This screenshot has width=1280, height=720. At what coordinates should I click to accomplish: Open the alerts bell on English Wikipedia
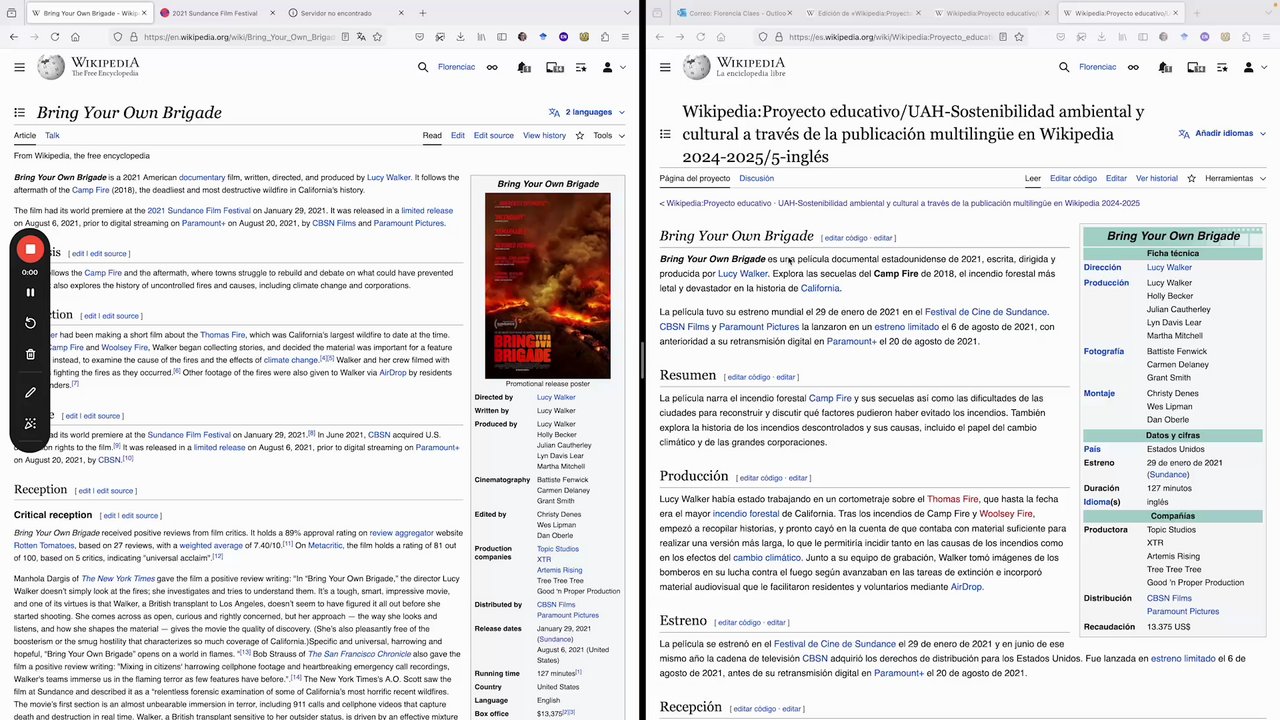(x=523, y=67)
